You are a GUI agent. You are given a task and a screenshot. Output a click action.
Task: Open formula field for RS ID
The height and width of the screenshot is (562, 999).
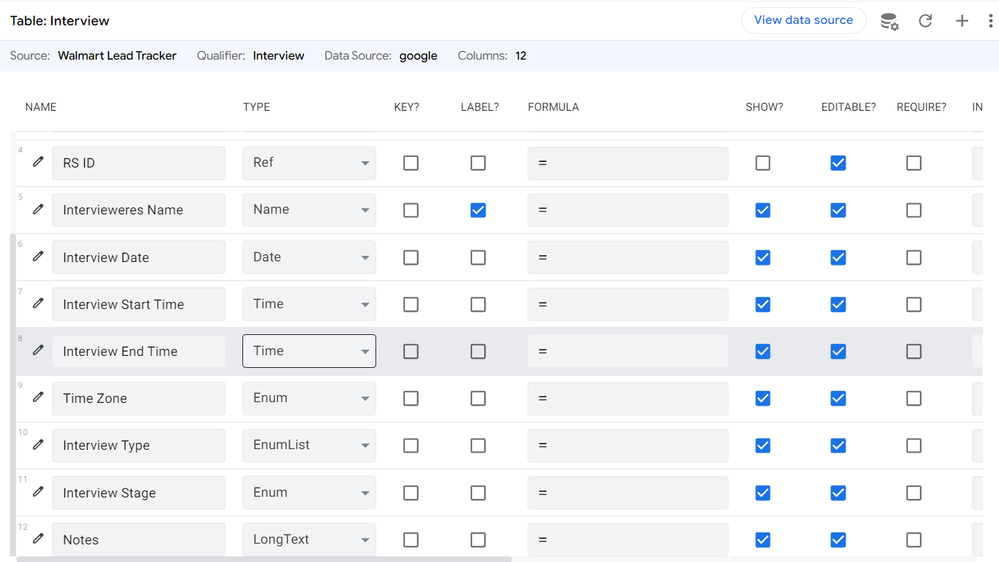point(628,163)
